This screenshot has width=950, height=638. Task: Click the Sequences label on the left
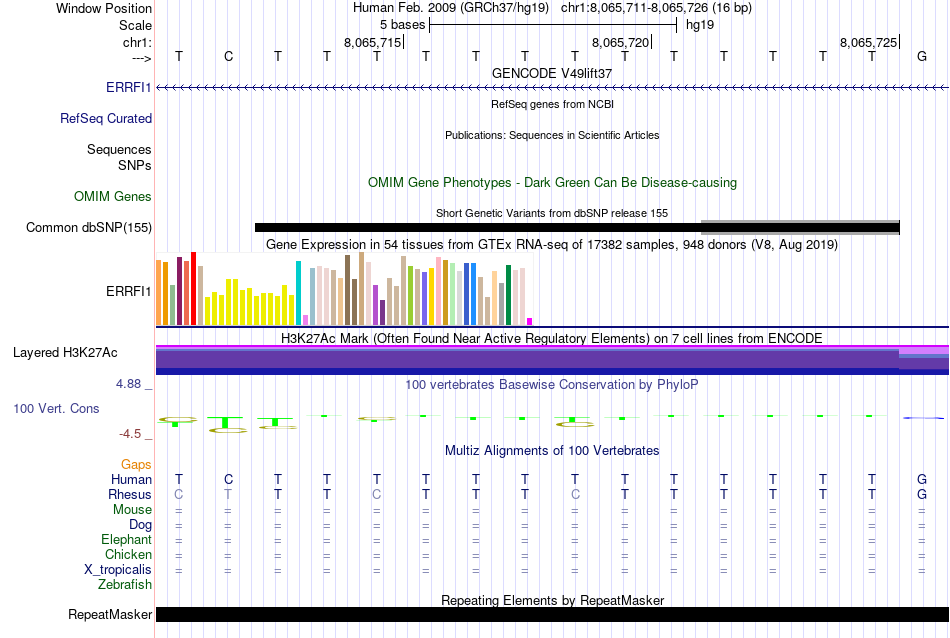tap(119, 149)
